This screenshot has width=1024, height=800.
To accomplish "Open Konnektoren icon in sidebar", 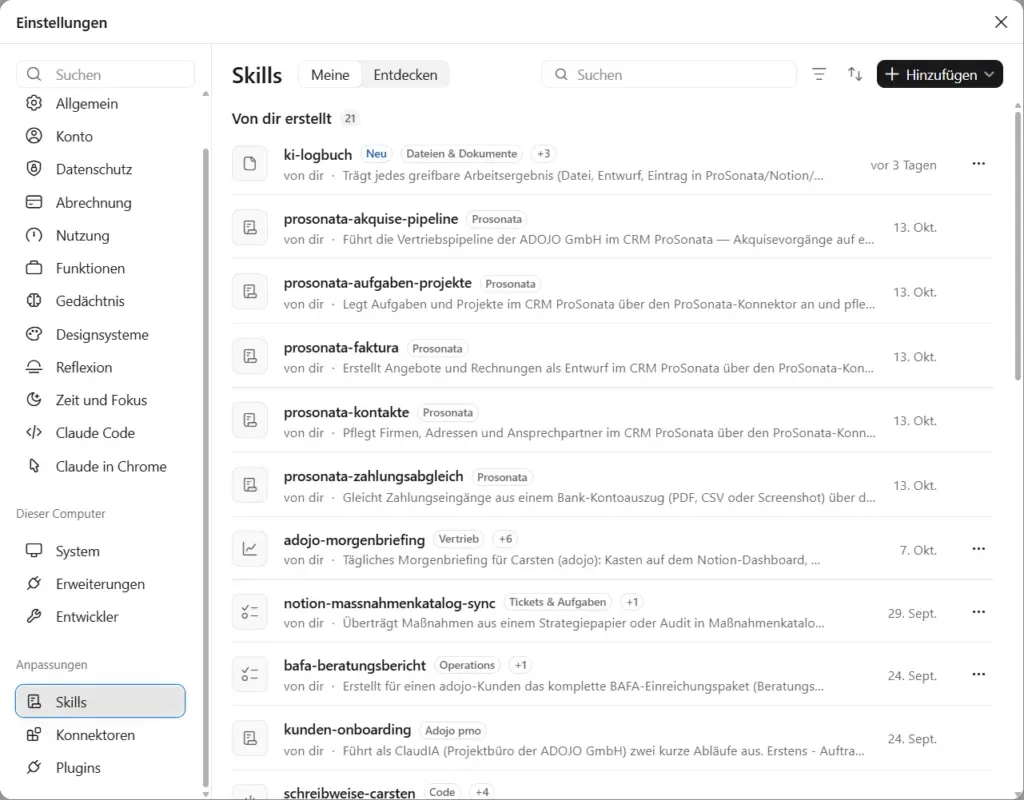I will click(x=34, y=734).
